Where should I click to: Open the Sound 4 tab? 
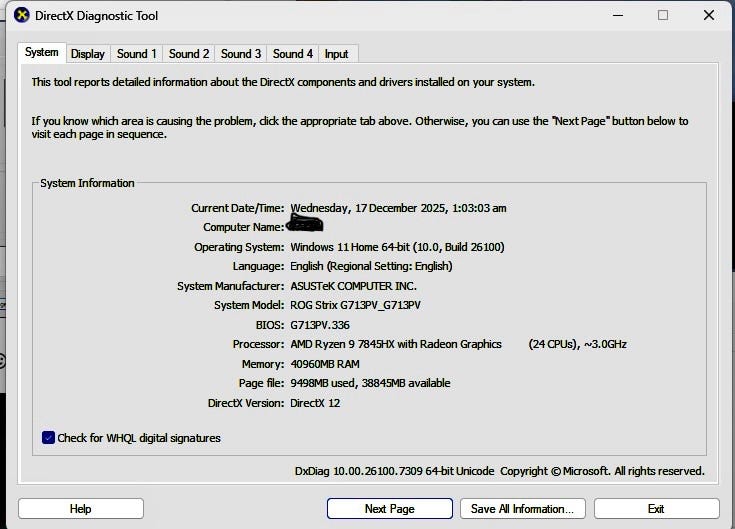pyautogui.click(x=293, y=54)
